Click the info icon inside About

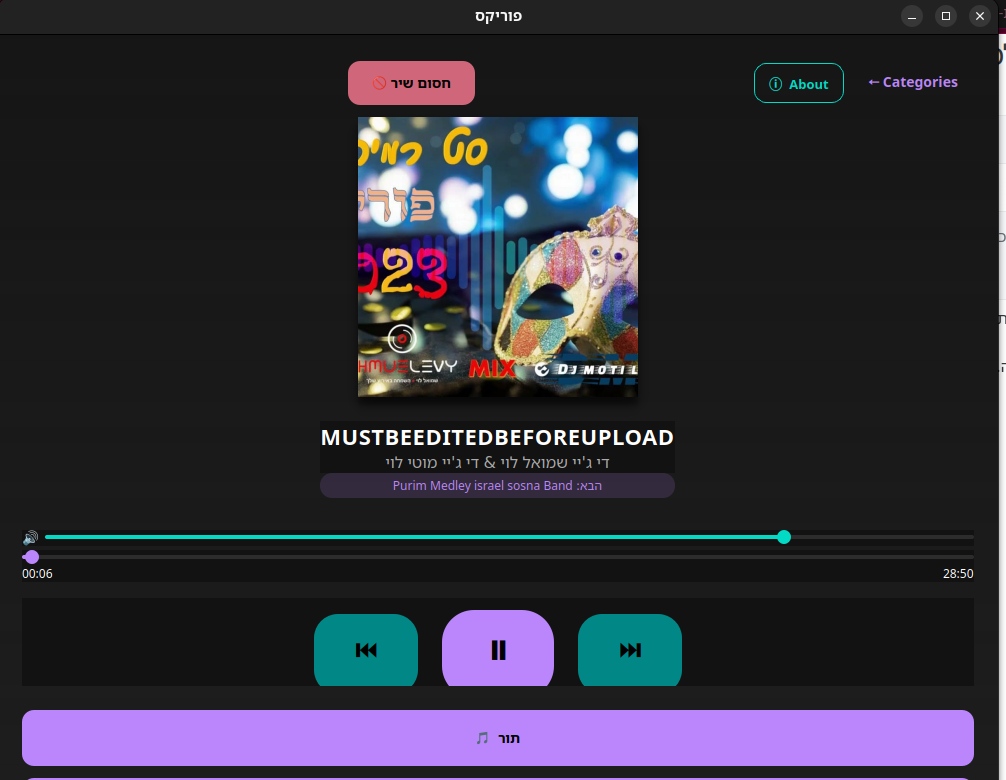(x=775, y=84)
